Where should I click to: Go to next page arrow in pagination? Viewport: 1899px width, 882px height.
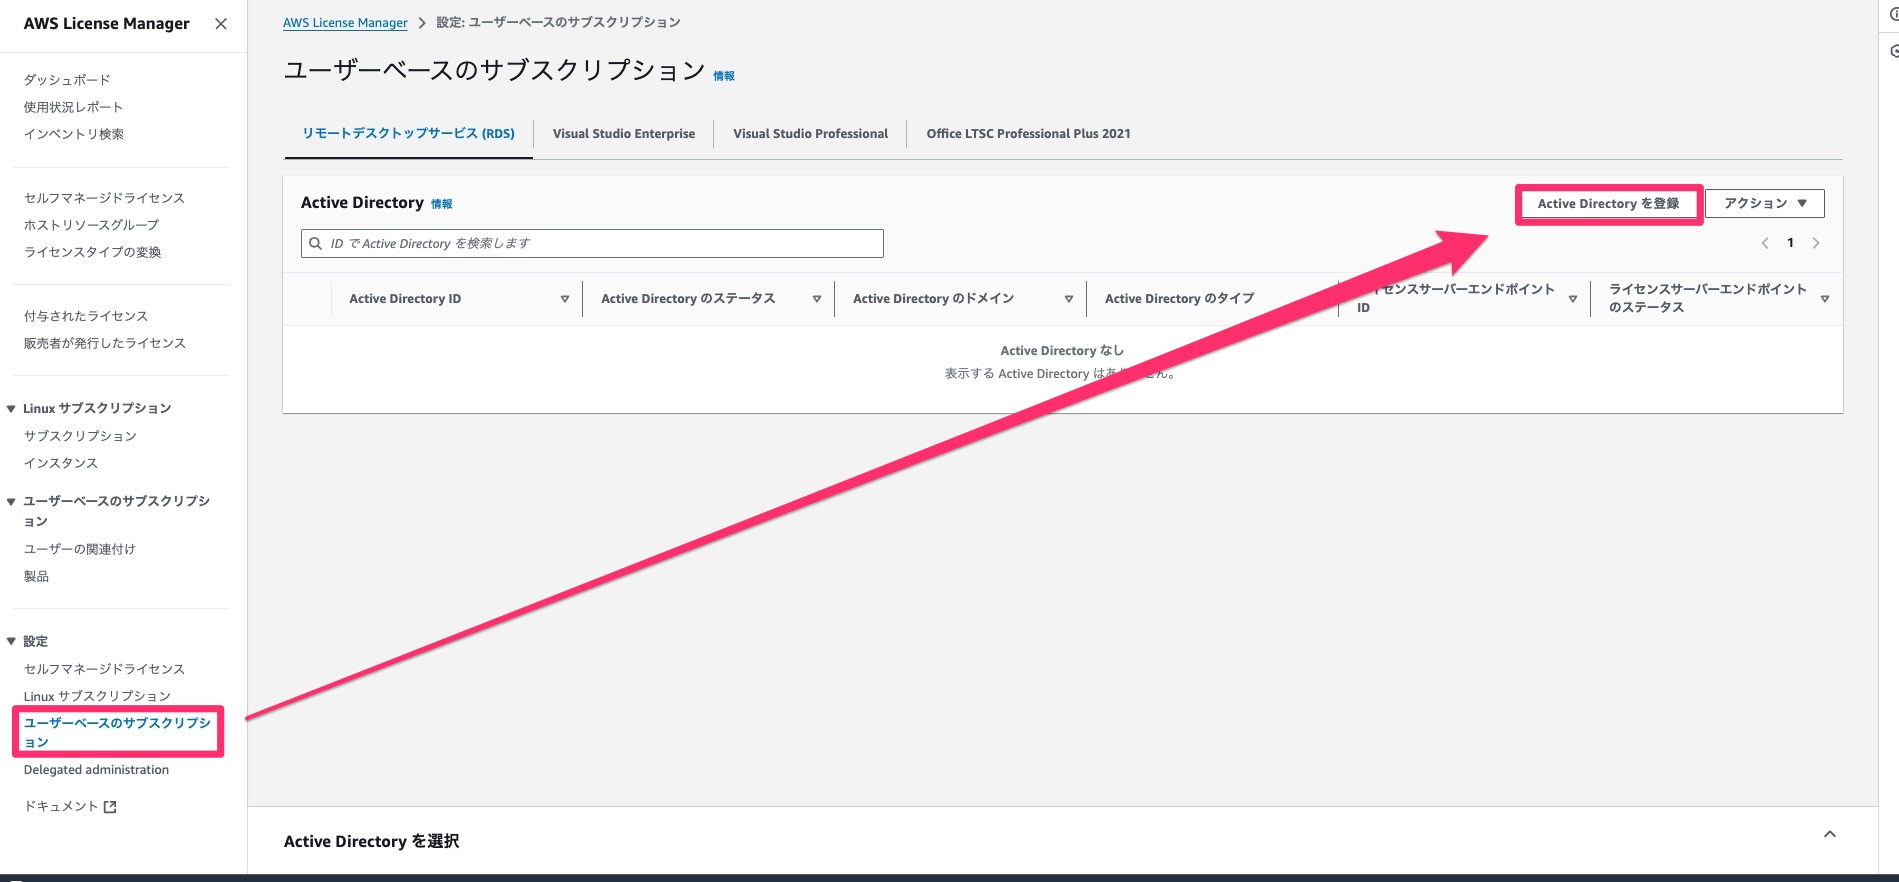point(1816,243)
